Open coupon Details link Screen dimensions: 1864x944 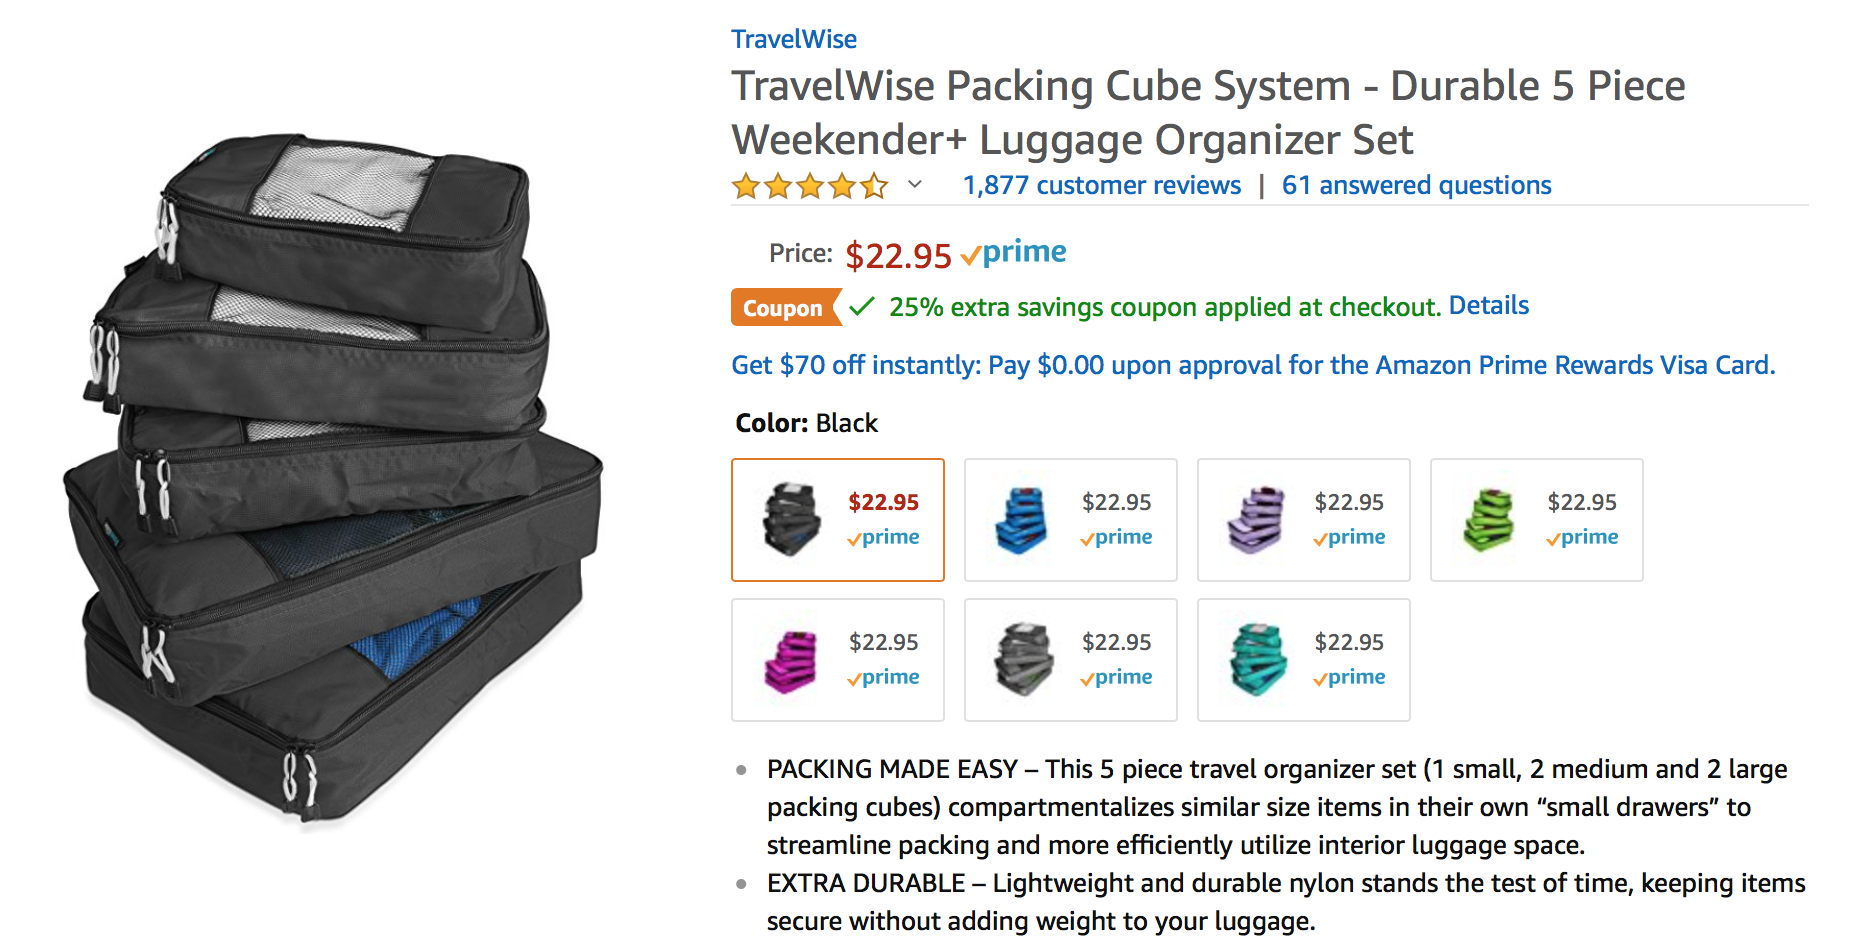(1489, 305)
